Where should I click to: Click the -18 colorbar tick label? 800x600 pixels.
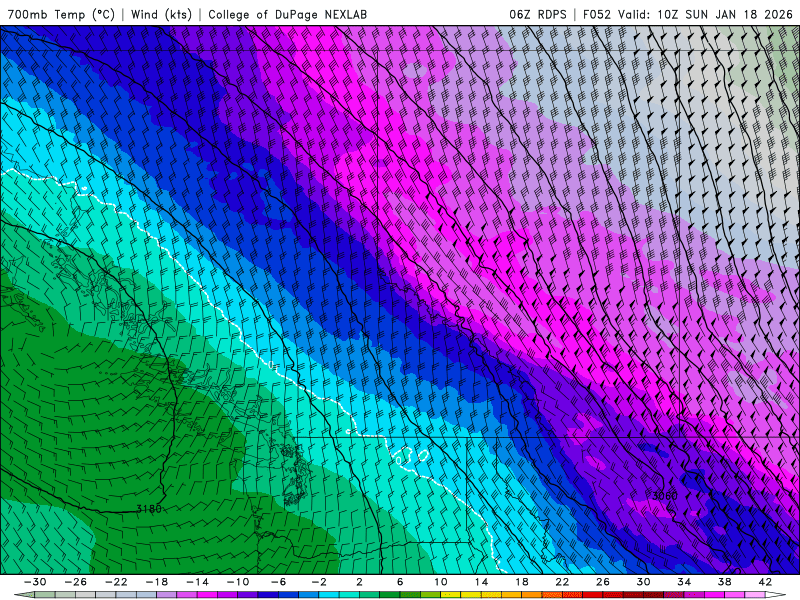coord(157,582)
